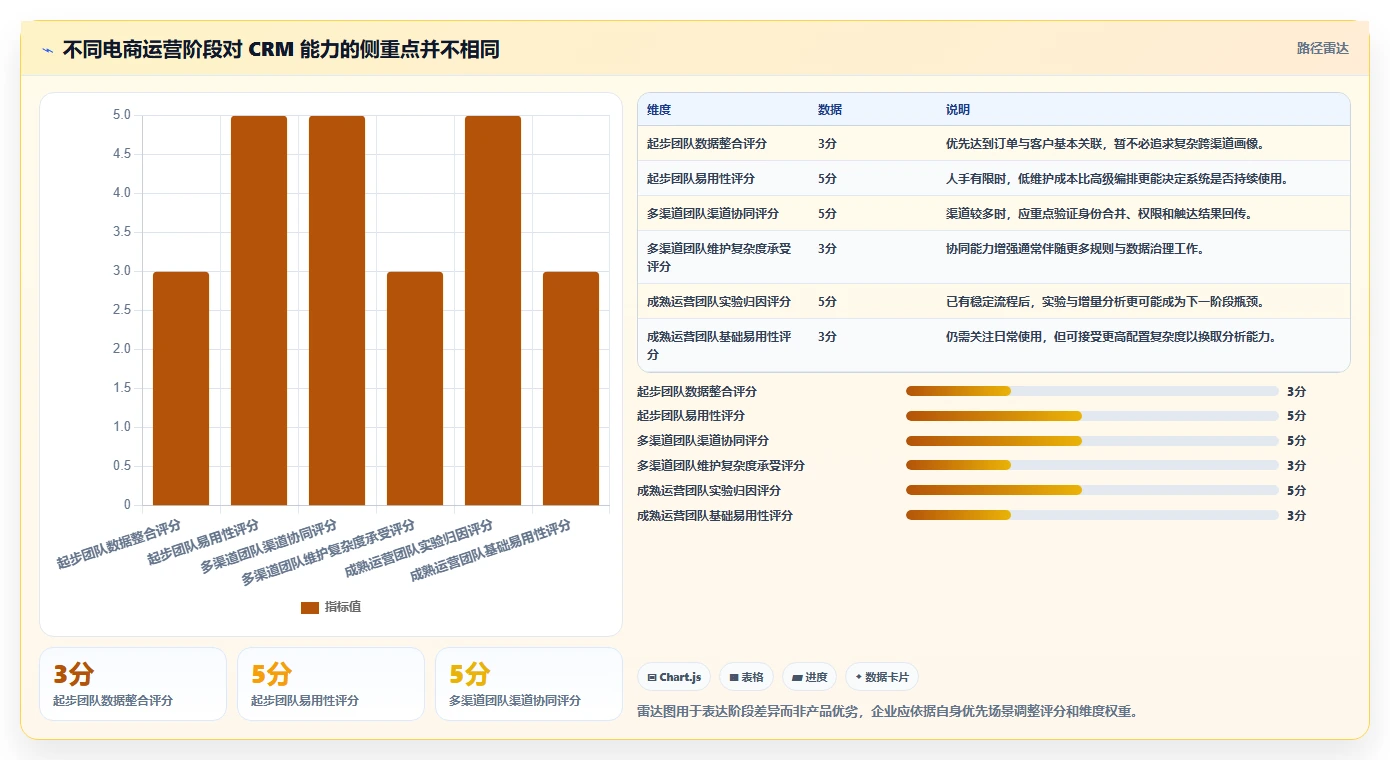Click the 维度 column header
This screenshot has height=760, width=1390.
tap(659, 110)
